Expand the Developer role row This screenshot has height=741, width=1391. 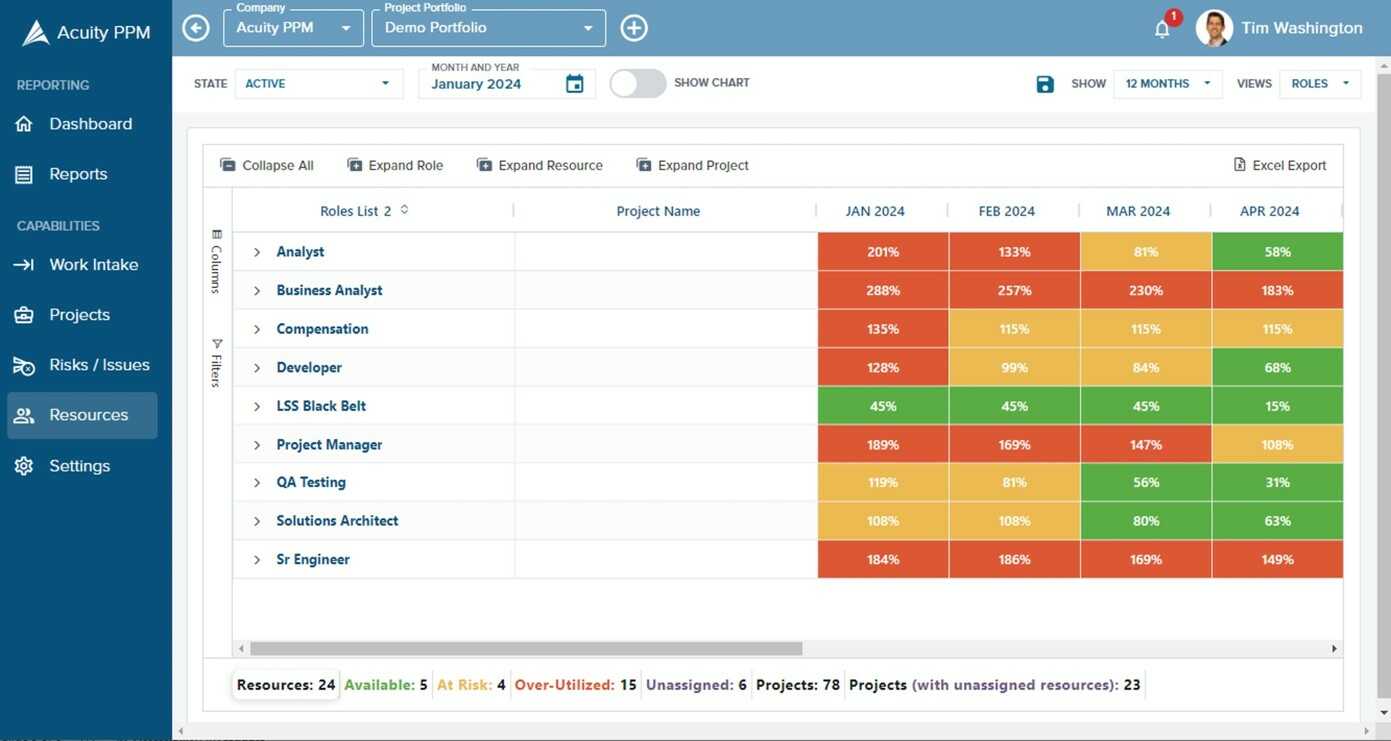coord(256,365)
